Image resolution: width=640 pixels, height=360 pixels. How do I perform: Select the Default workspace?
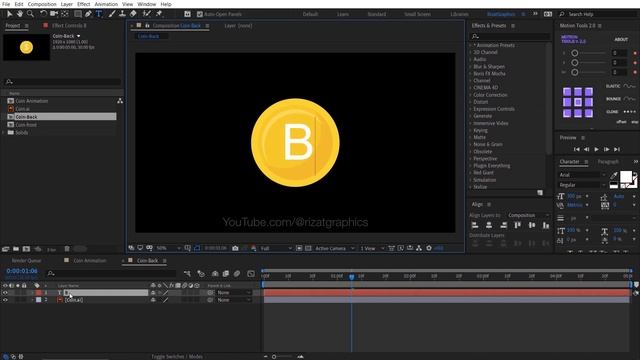[310, 14]
